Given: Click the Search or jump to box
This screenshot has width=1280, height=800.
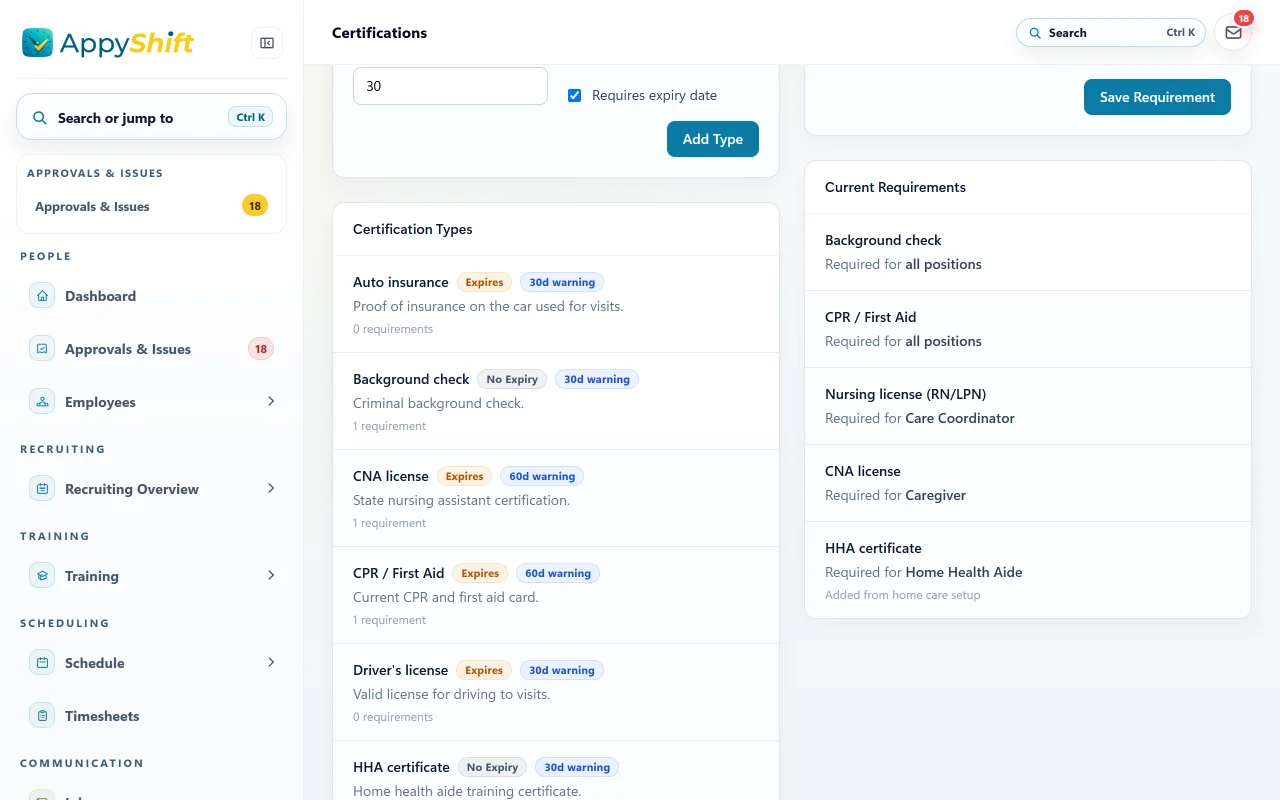Looking at the screenshot, I should pos(152,117).
